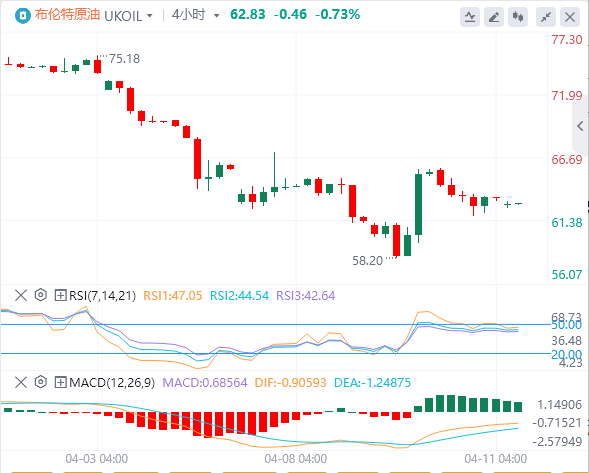Click the 56.07 price axis label
The height and width of the screenshot is (473, 589).
[566, 275]
